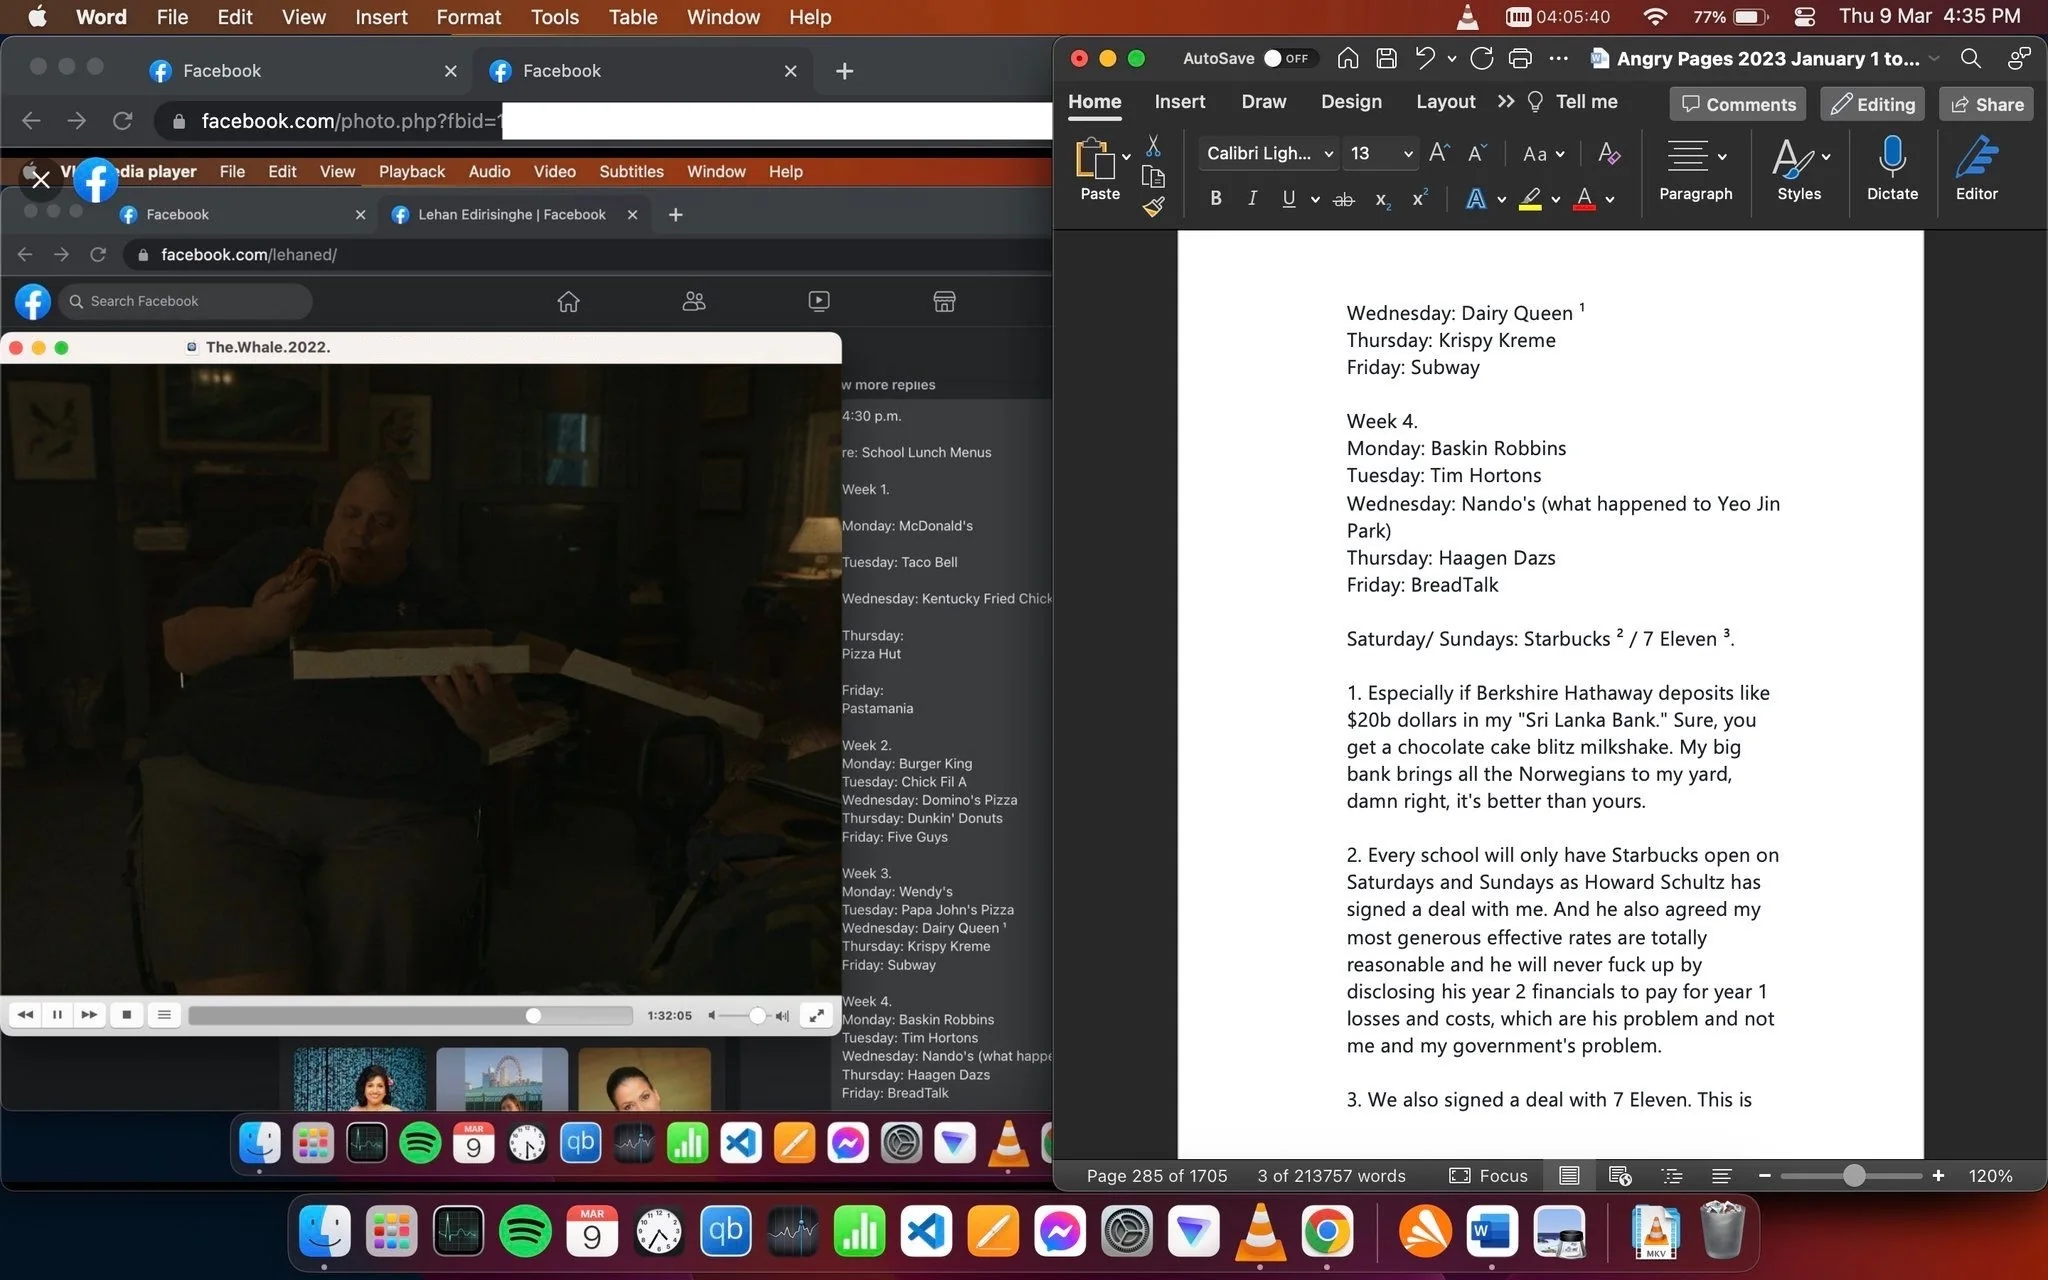The width and height of the screenshot is (2048, 1280).
Task: Mute VLC audio speaker icon
Action: click(712, 1016)
